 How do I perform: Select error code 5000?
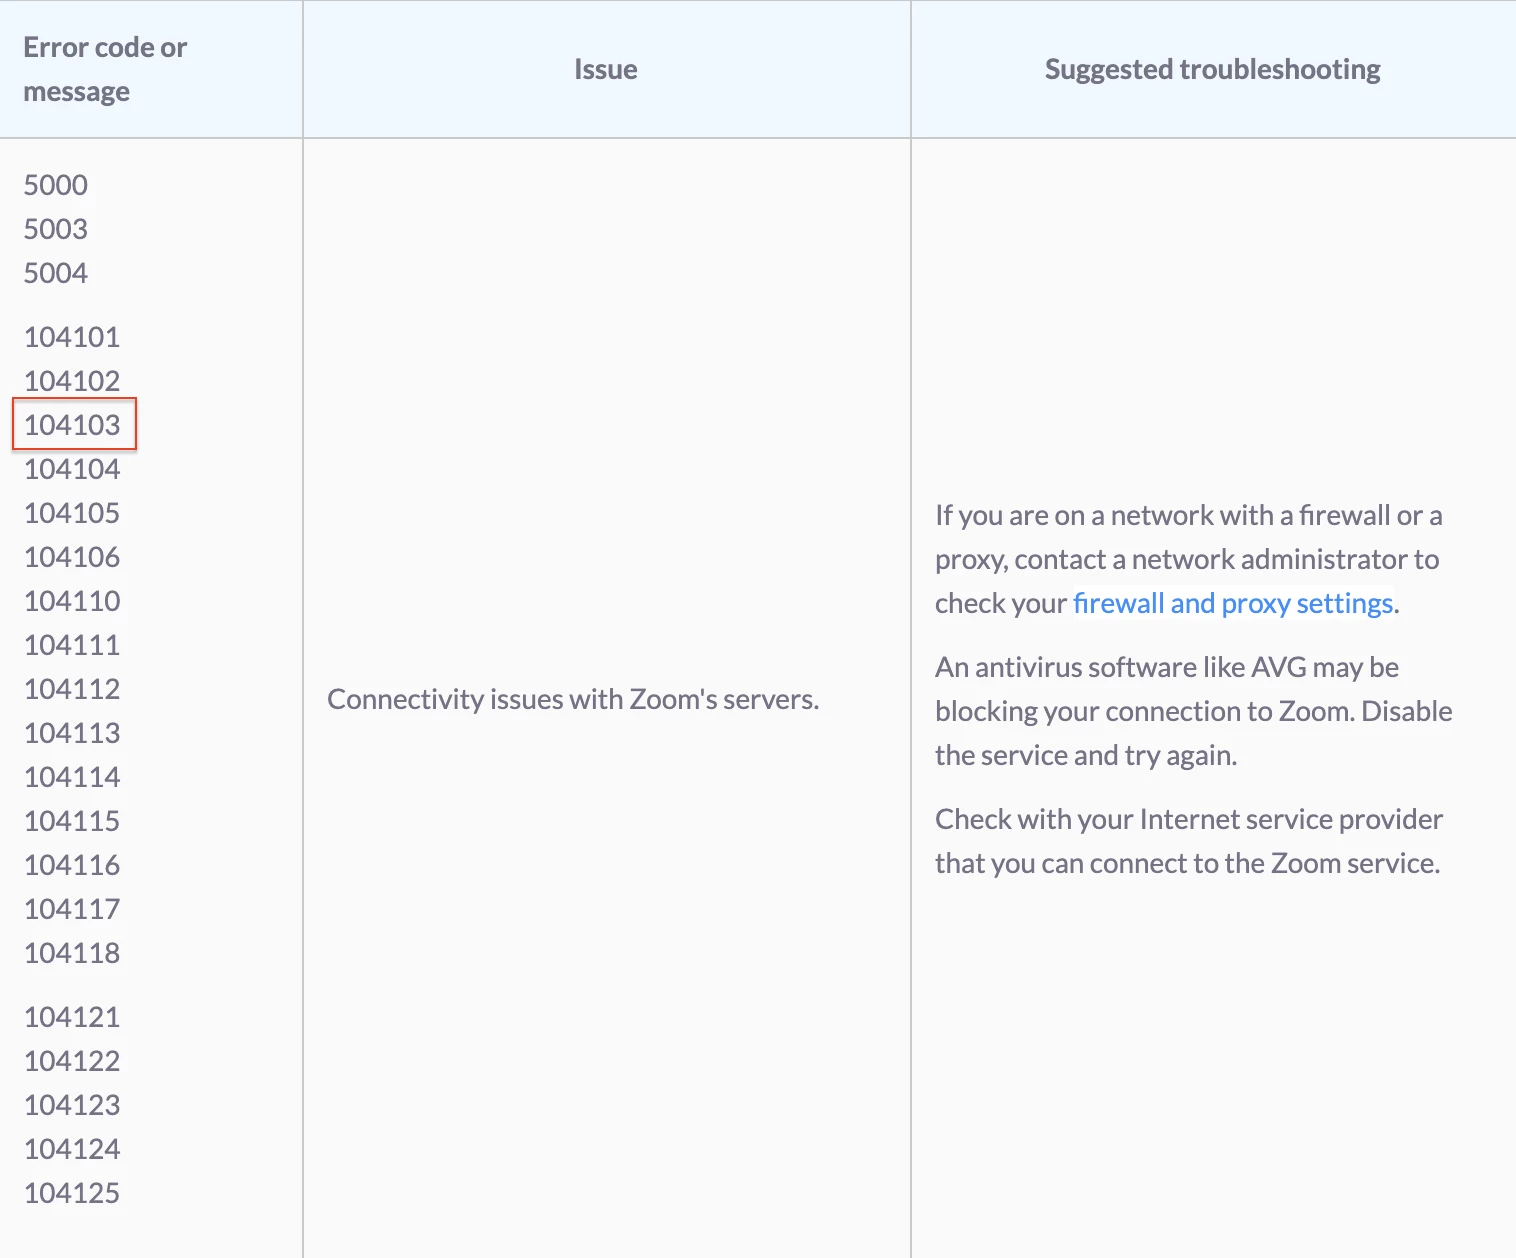(56, 185)
